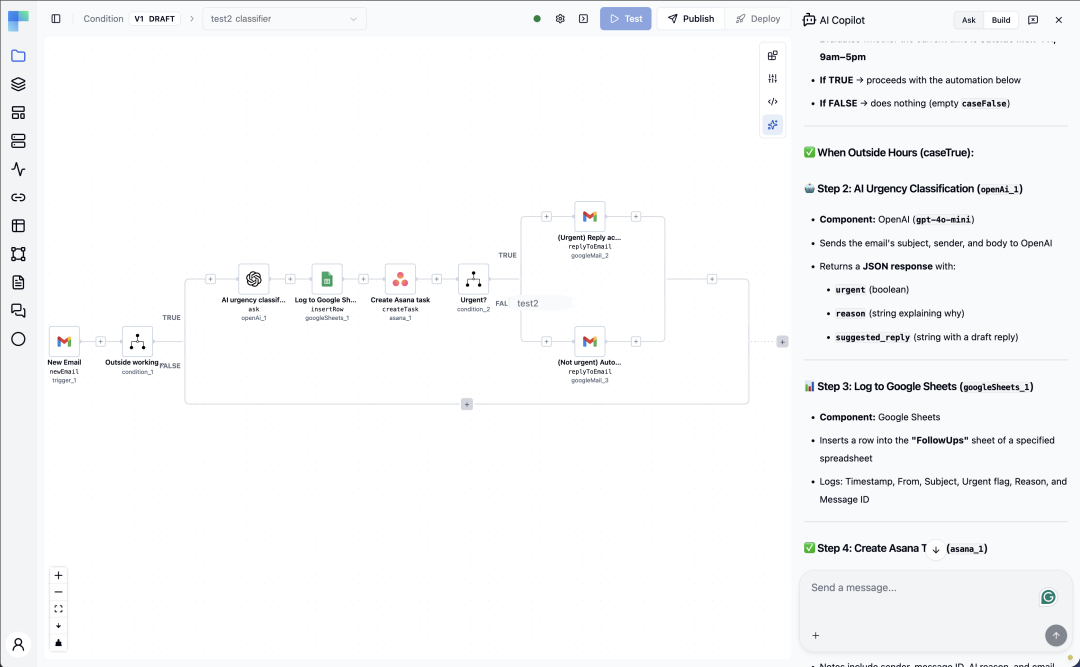Open the chain link icon in sidebar

[19, 197]
